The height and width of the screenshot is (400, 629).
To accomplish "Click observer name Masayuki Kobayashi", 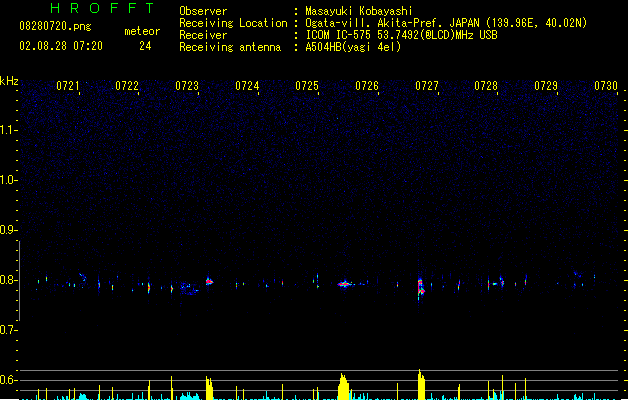I will tap(359, 11).
